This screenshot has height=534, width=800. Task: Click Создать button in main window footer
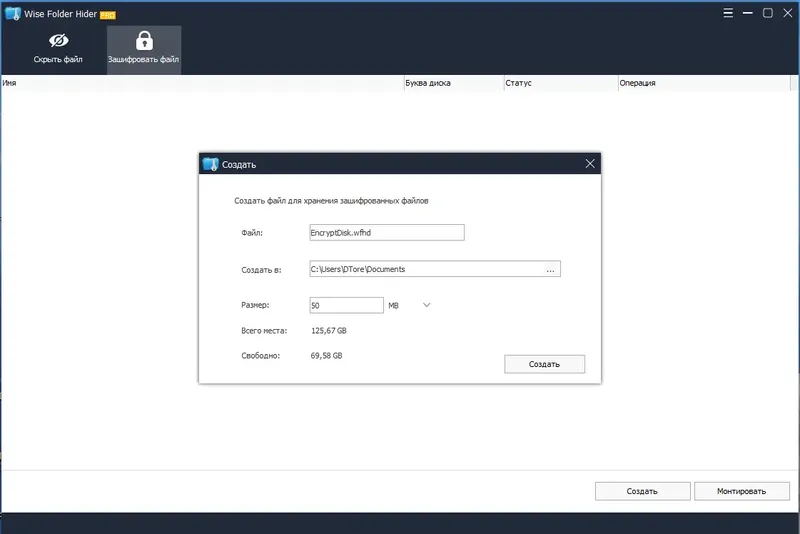tap(642, 491)
